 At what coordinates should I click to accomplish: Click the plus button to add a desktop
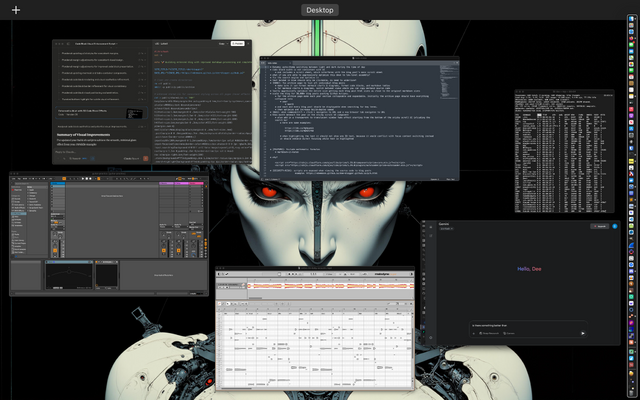tap(15, 10)
